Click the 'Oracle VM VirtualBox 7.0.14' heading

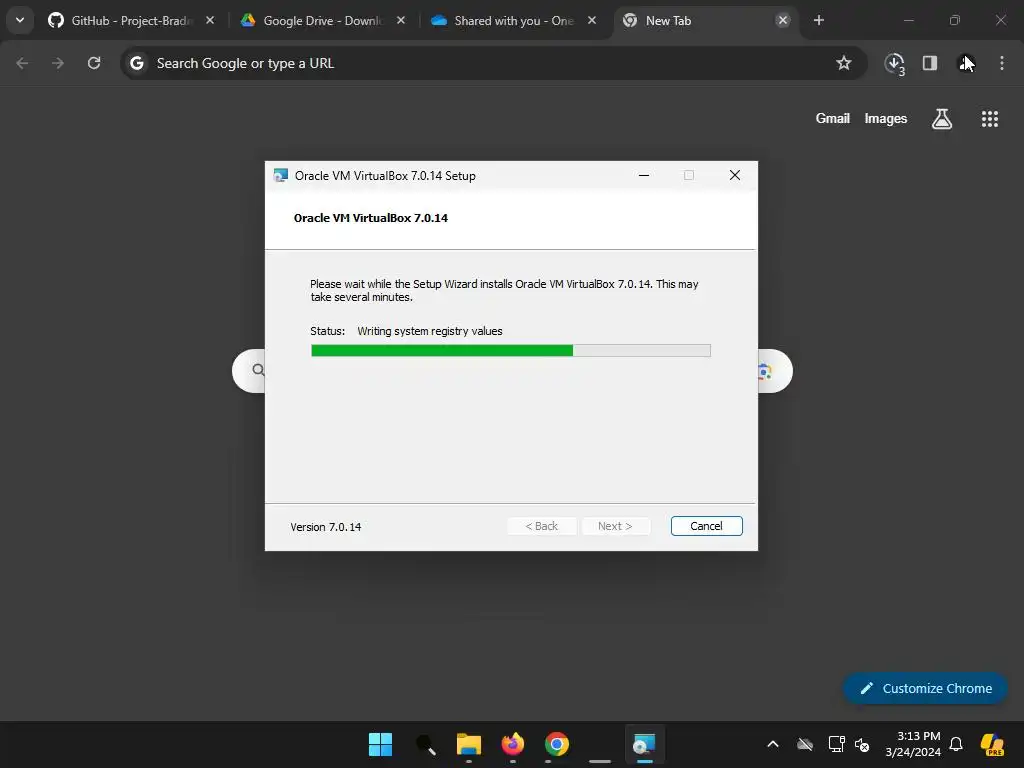click(370, 218)
